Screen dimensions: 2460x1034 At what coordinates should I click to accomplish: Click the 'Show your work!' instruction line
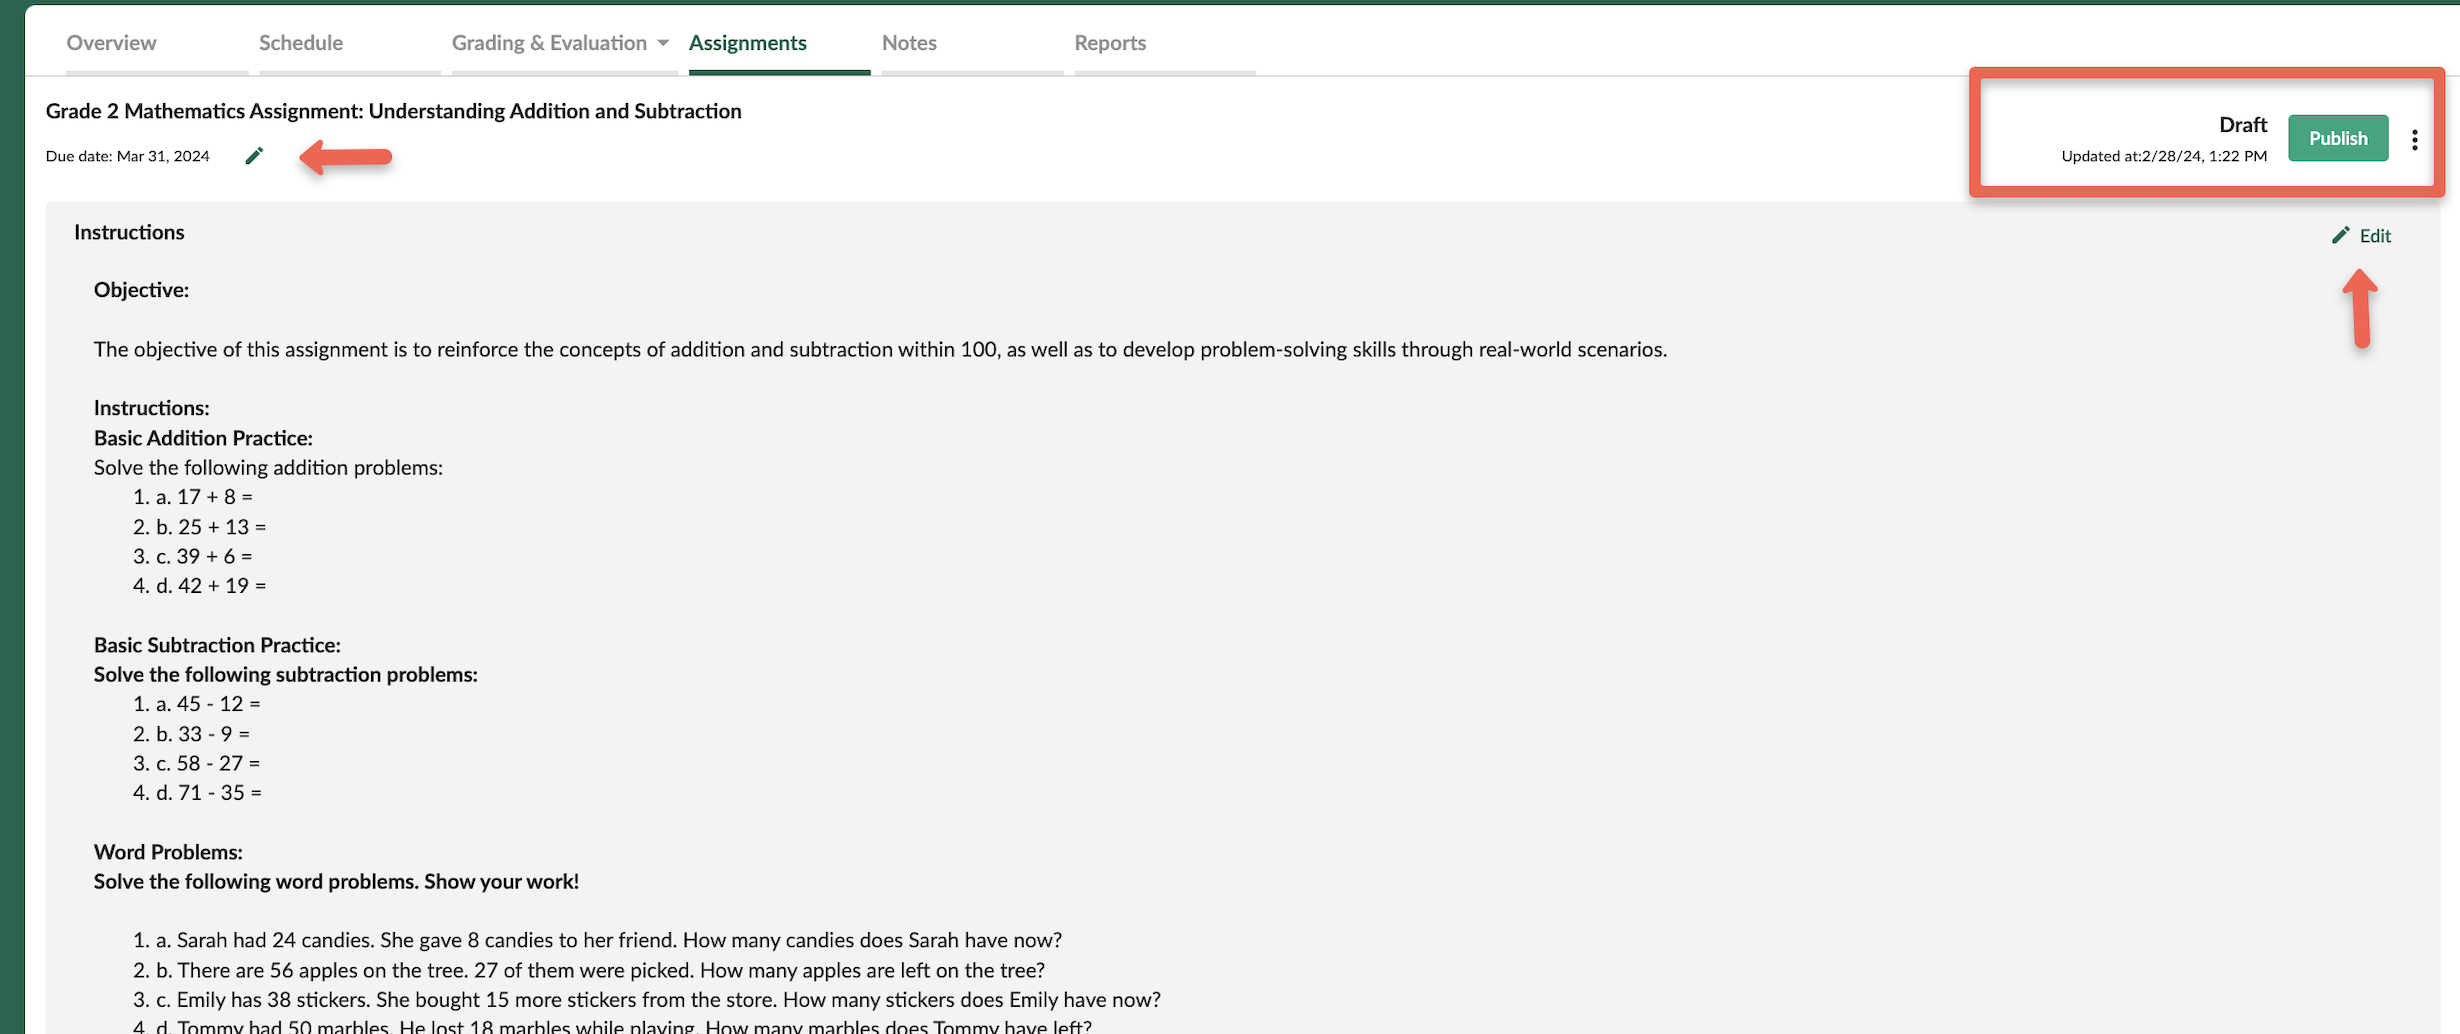pyautogui.click(x=336, y=882)
